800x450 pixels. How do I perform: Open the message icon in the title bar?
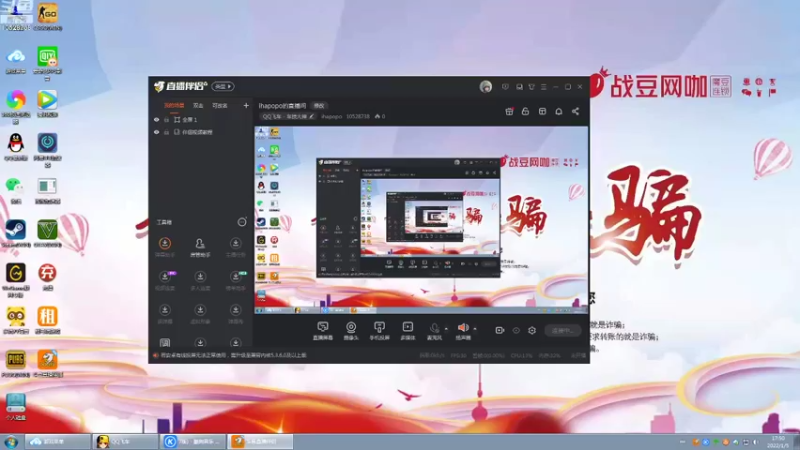point(519,87)
